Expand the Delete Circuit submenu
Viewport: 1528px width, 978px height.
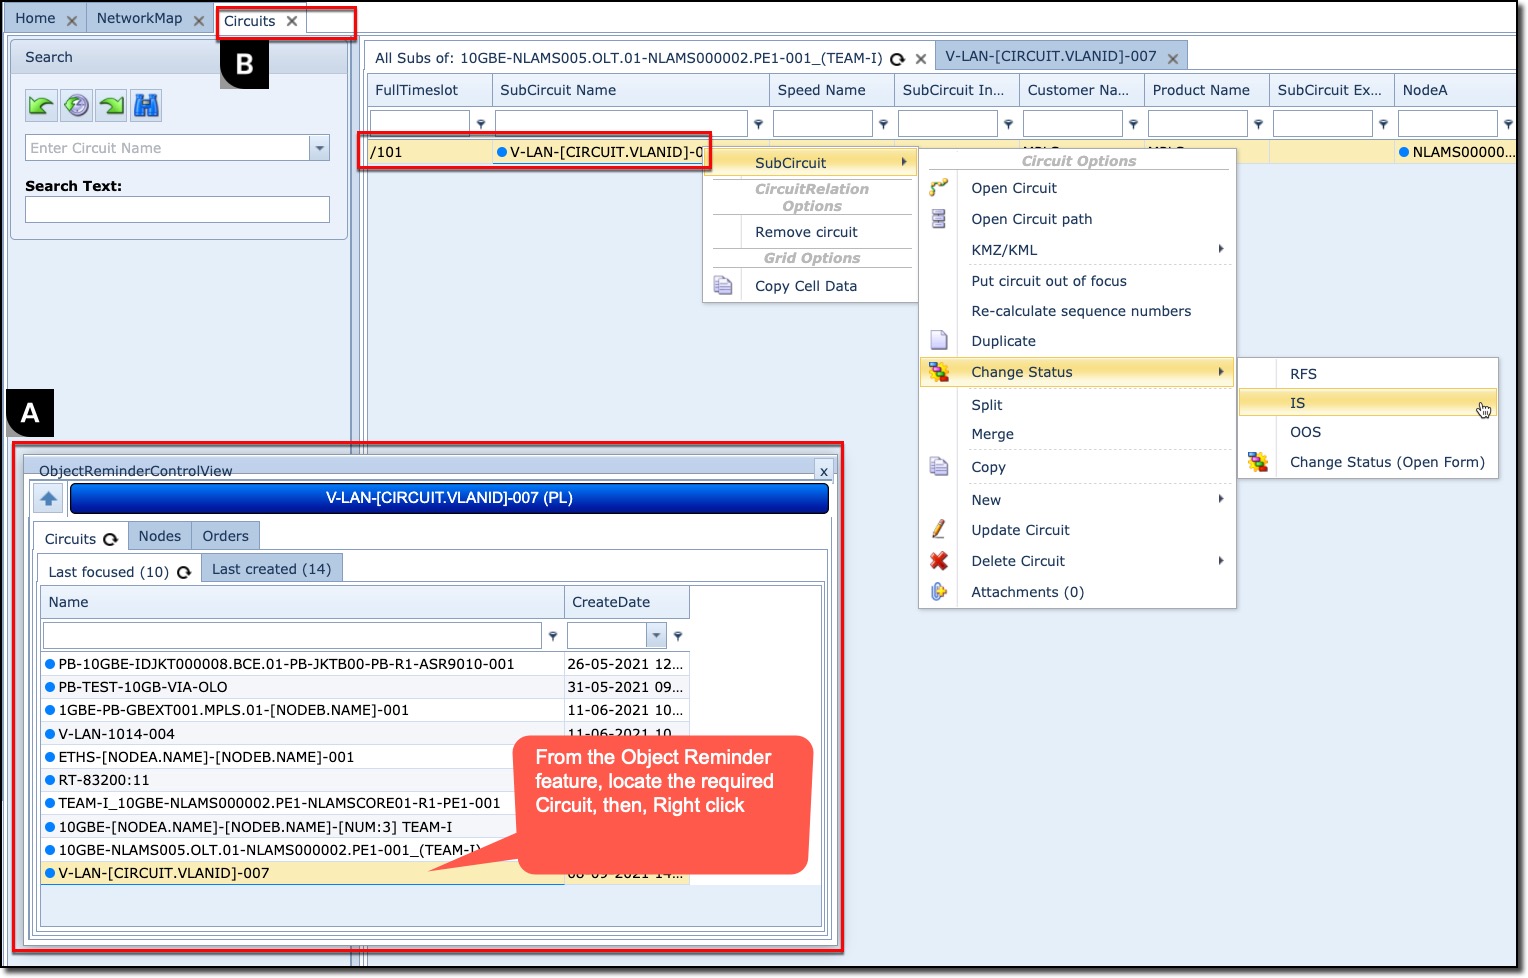[x=1220, y=561]
